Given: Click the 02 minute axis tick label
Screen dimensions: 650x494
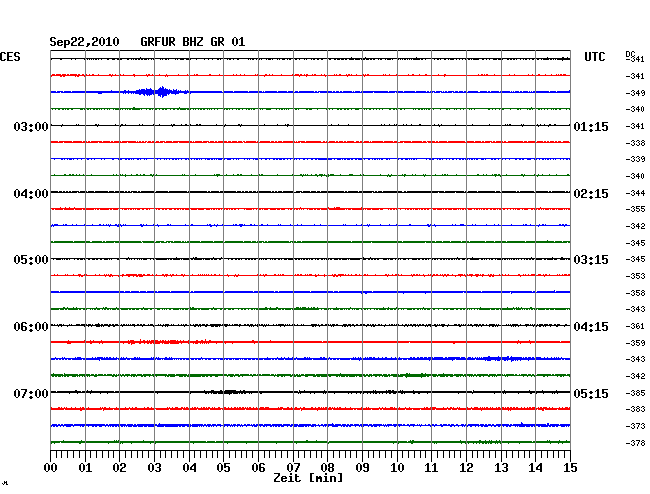Looking at the screenshot, I should (x=119, y=468).
